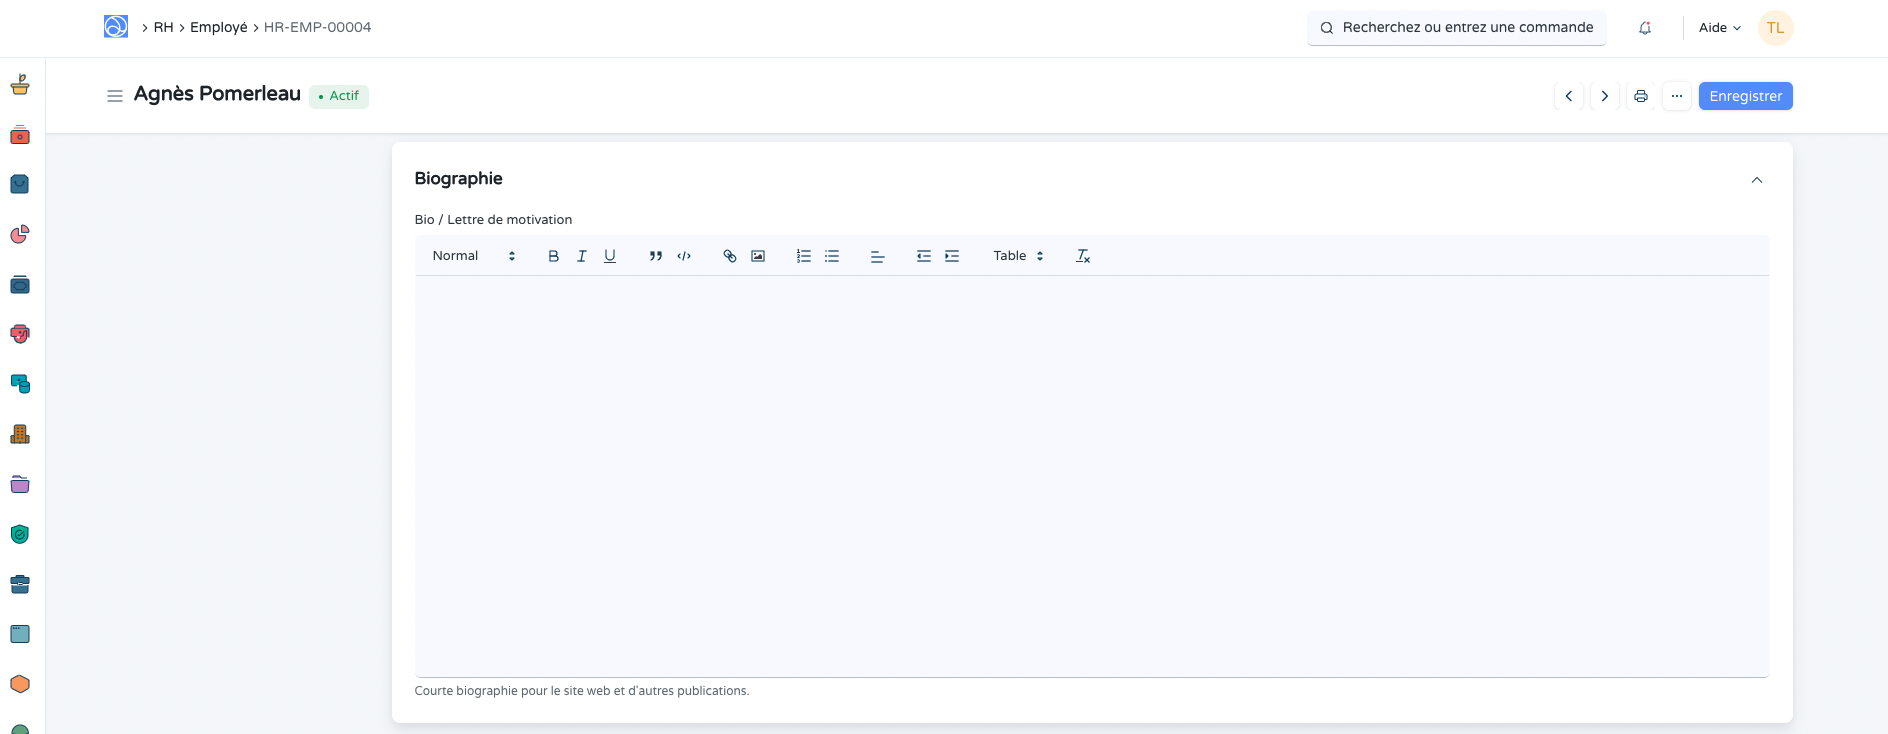Click the HR-EMP-00004 breadcrumb text
Viewport: 1888px width, 734px height.
point(317,28)
